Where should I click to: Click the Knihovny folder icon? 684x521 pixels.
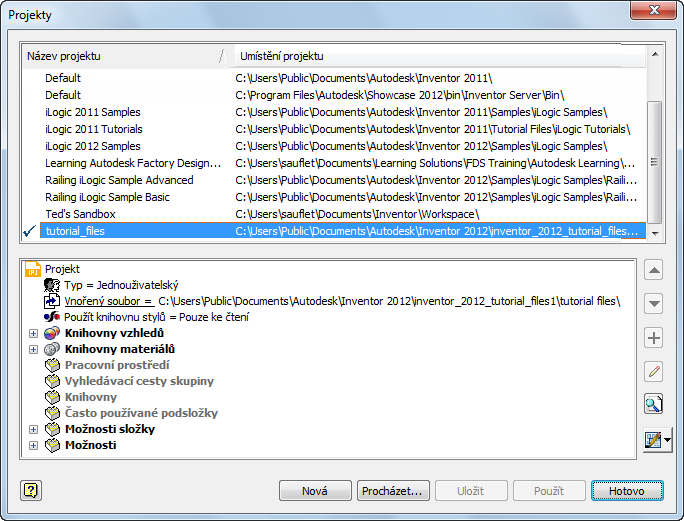click(x=52, y=397)
